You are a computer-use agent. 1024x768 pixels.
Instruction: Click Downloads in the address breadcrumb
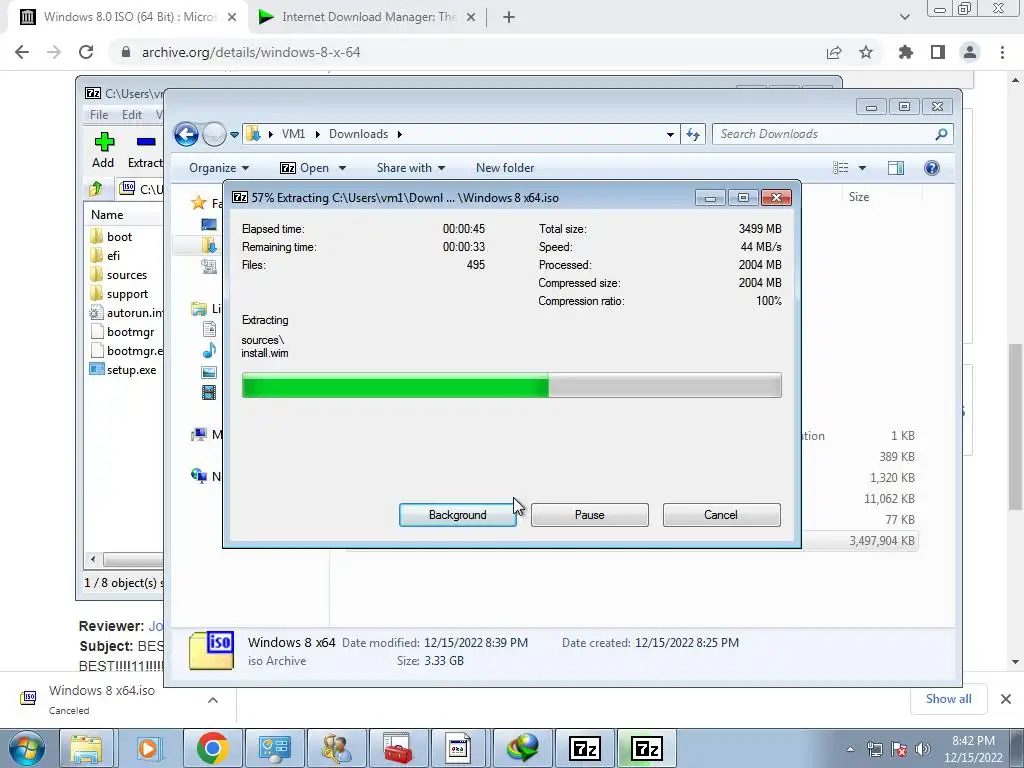(358, 134)
